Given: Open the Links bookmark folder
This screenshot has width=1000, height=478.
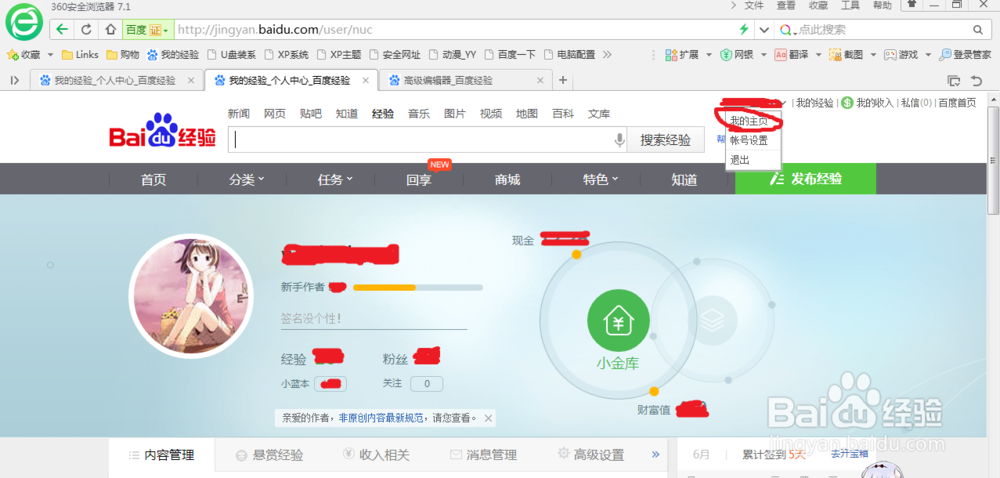Looking at the screenshot, I should click(x=80, y=55).
